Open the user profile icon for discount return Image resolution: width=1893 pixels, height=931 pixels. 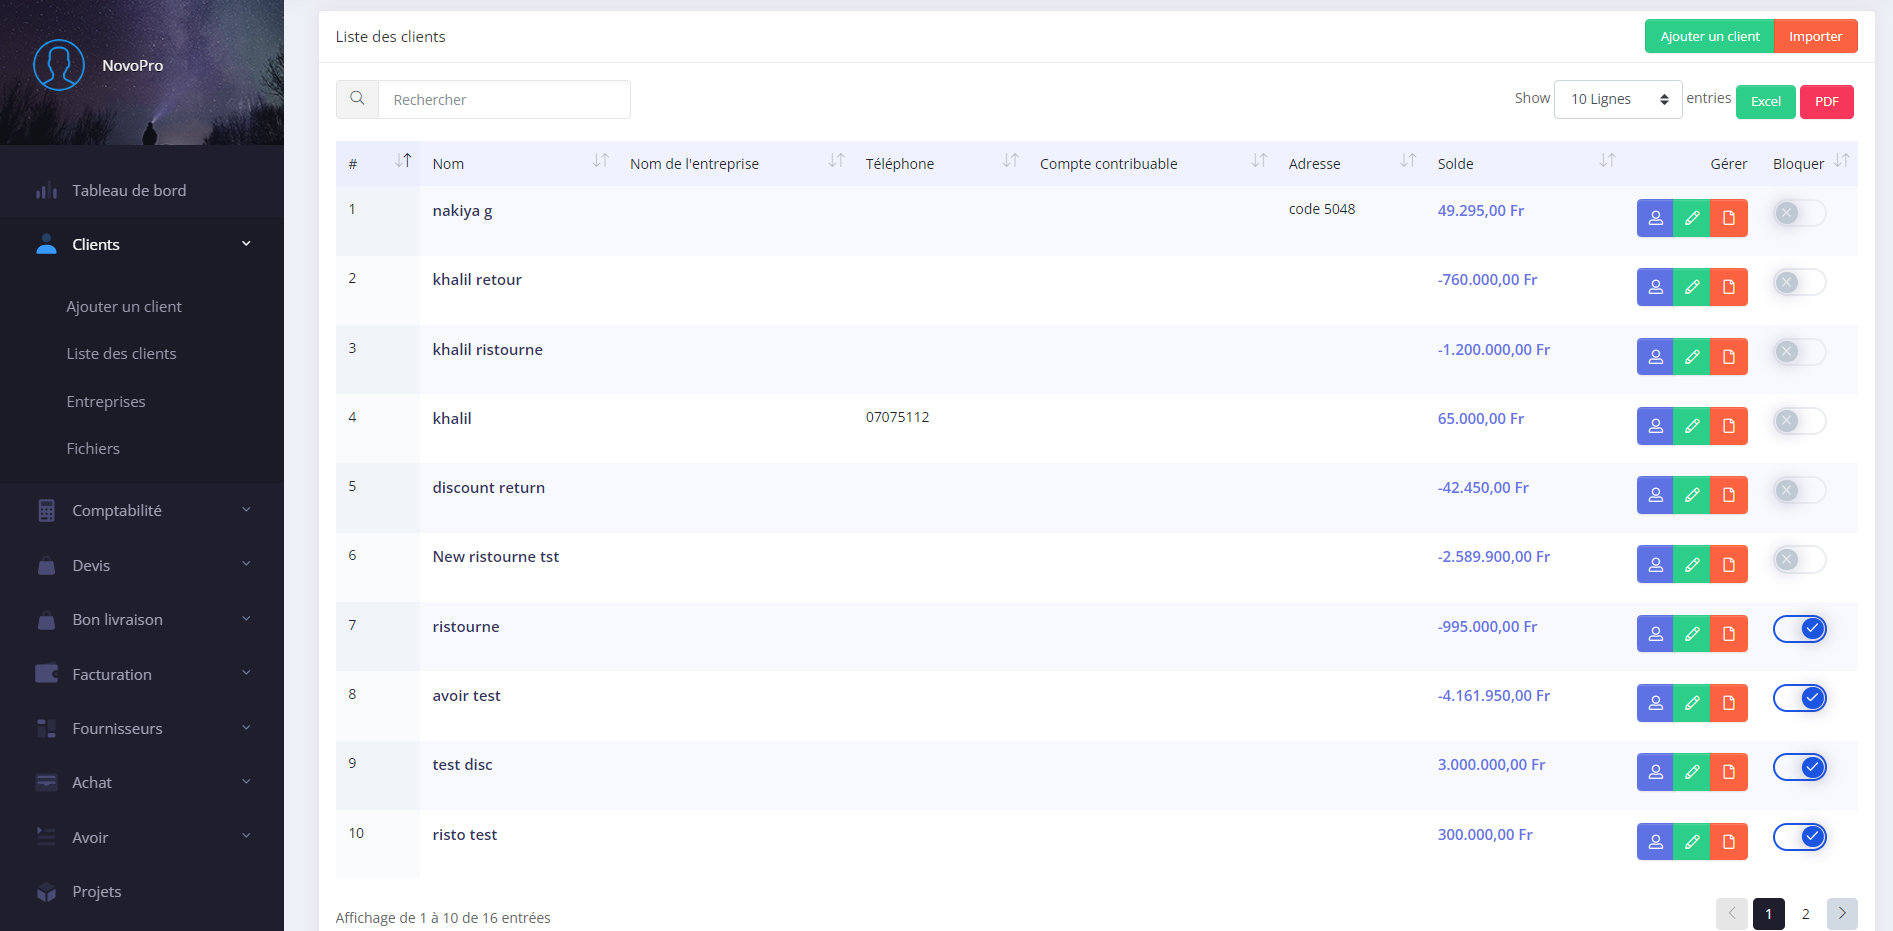pos(1655,495)
